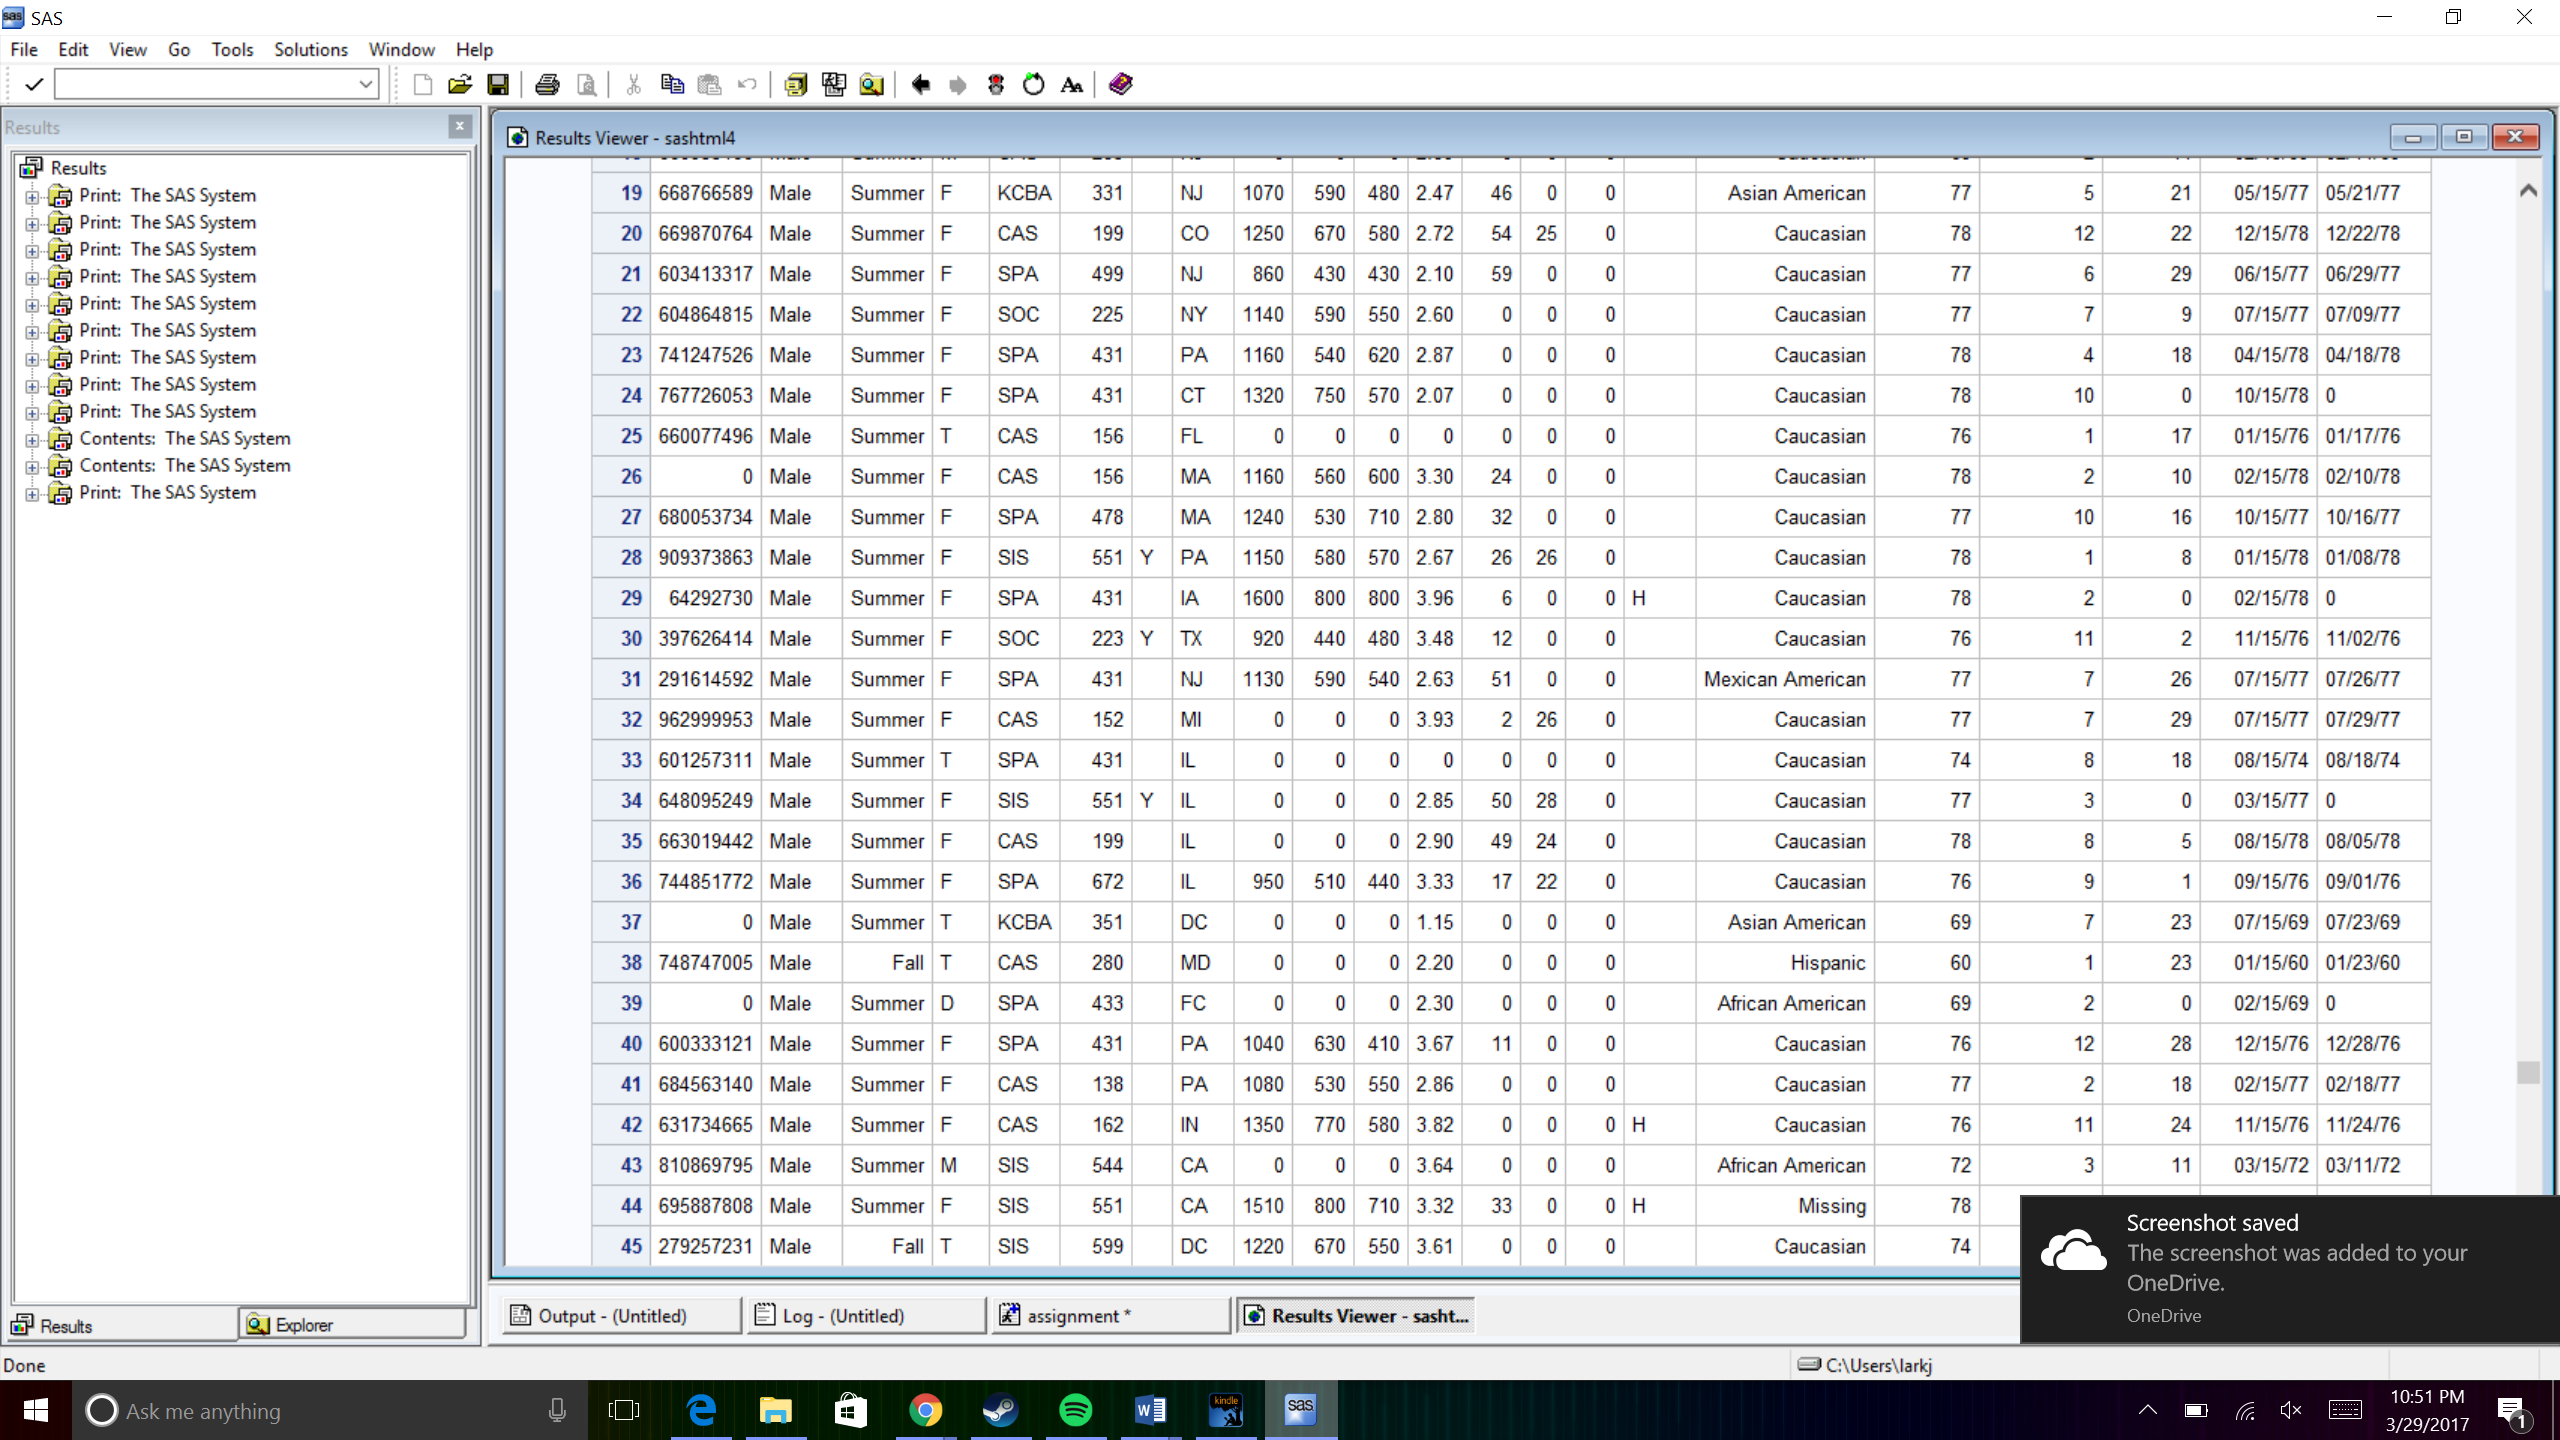Image resolution: width=2560 pixels, height=1440 pixels.
Task: Click the Copy toolbar icon
Action: [672, 85]
